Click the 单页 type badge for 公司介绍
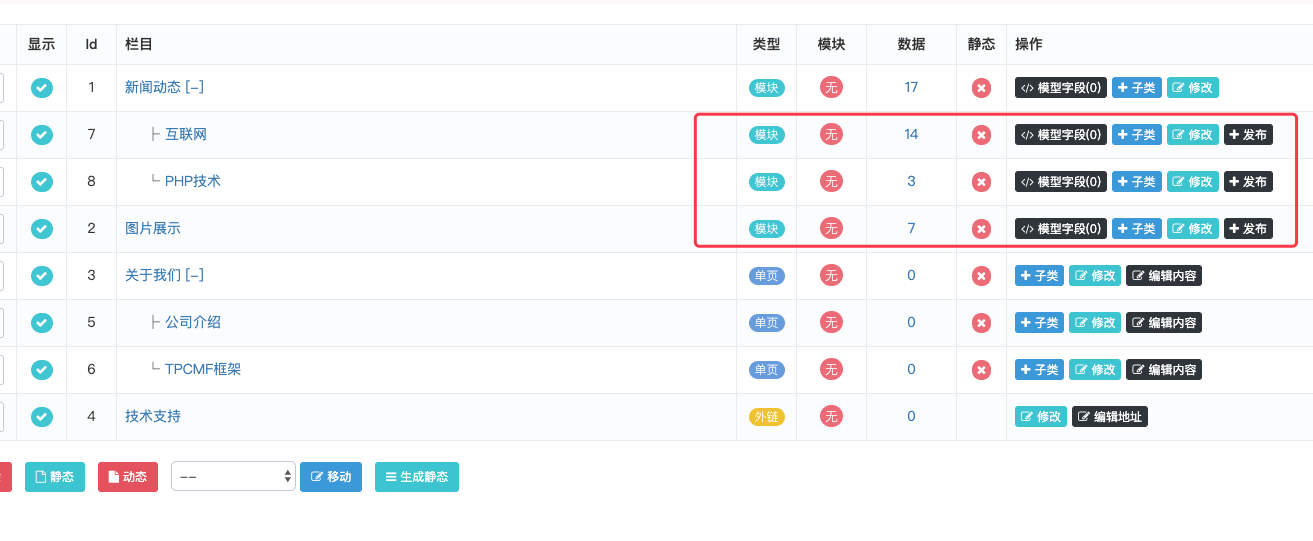Screen dimensions: 1313x541 point(766,323)
